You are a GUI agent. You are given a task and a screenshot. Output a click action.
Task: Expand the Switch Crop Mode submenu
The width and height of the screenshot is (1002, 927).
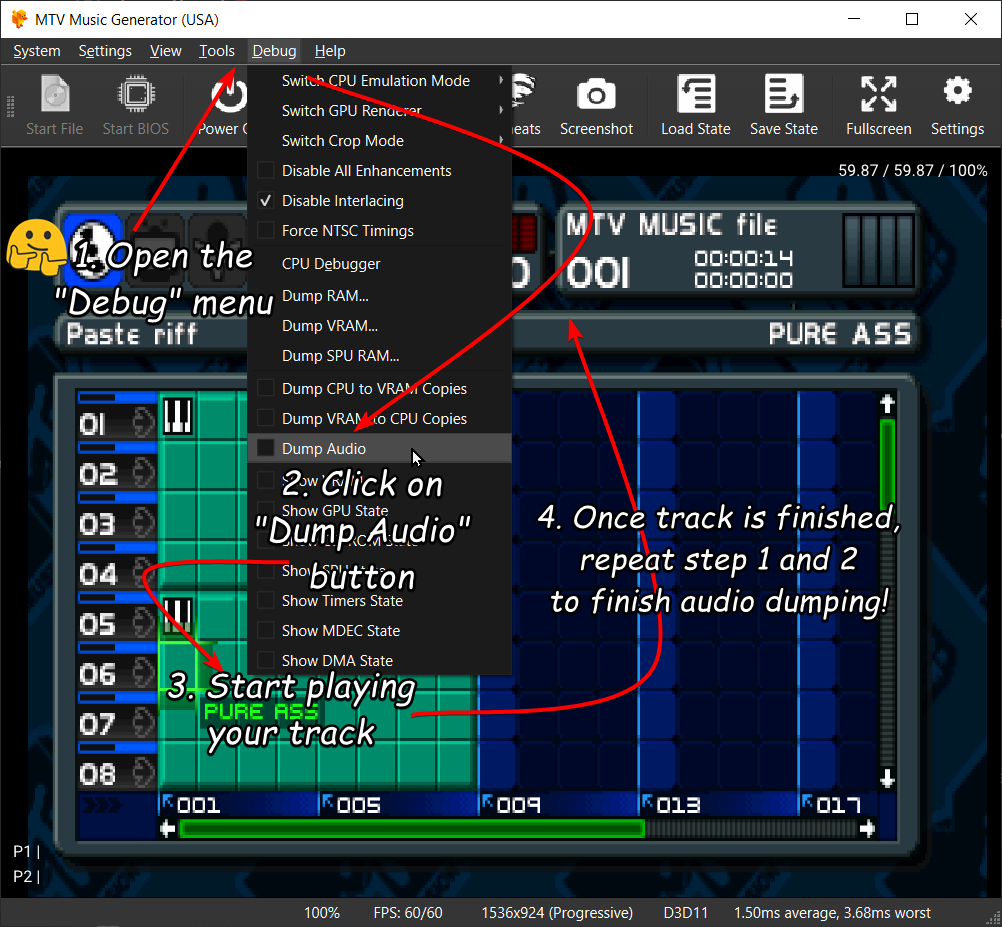tap(380, 141)
